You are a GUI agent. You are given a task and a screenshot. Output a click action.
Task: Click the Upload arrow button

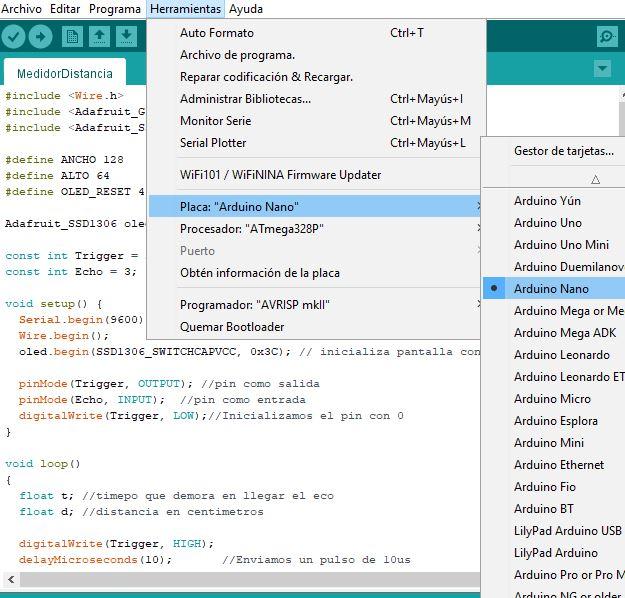(x=40, y=37)
